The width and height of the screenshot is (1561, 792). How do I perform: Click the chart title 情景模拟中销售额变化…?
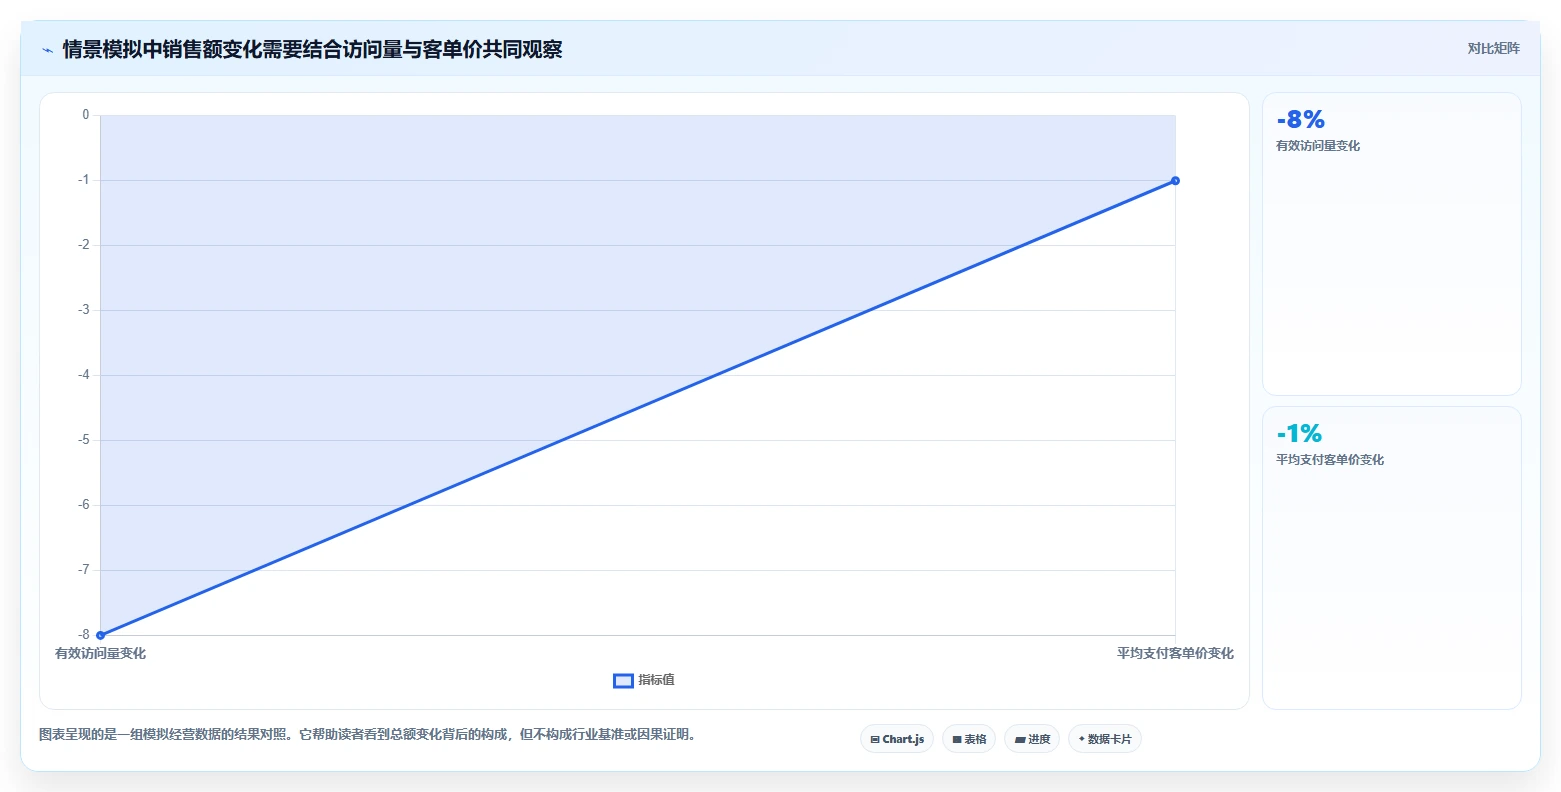pos(312,50)
